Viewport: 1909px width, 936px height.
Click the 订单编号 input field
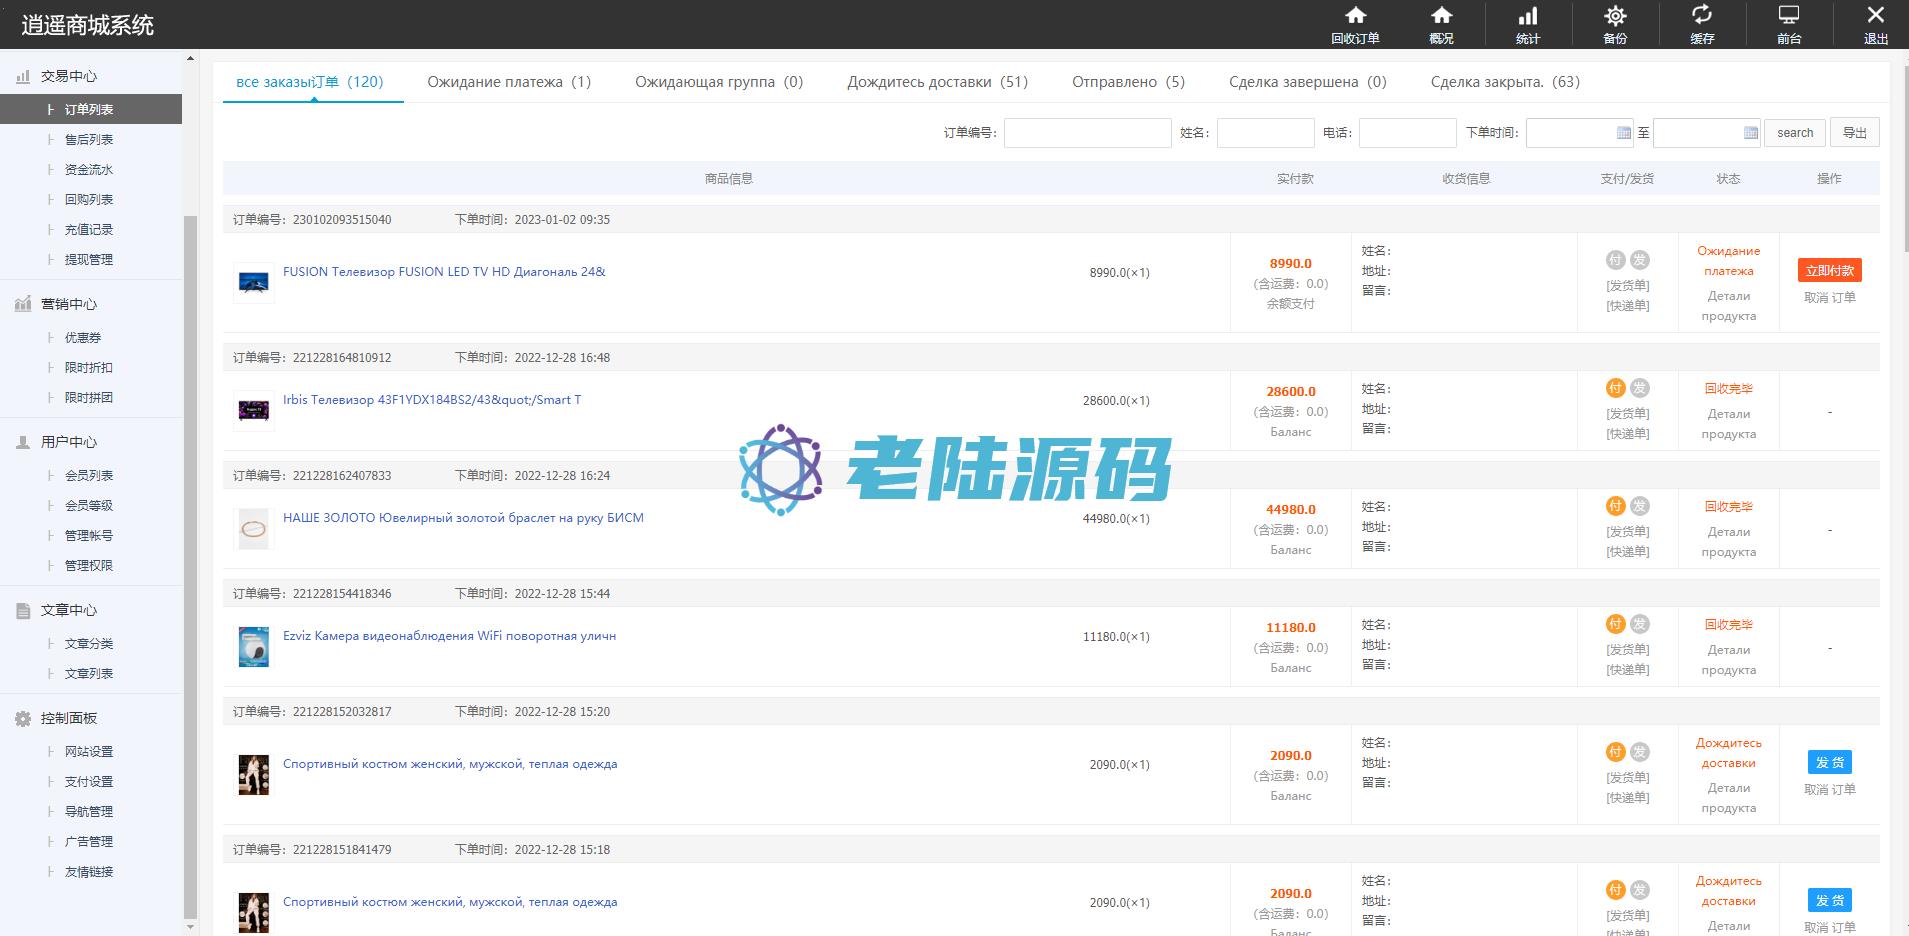(x=1087, y=133)
